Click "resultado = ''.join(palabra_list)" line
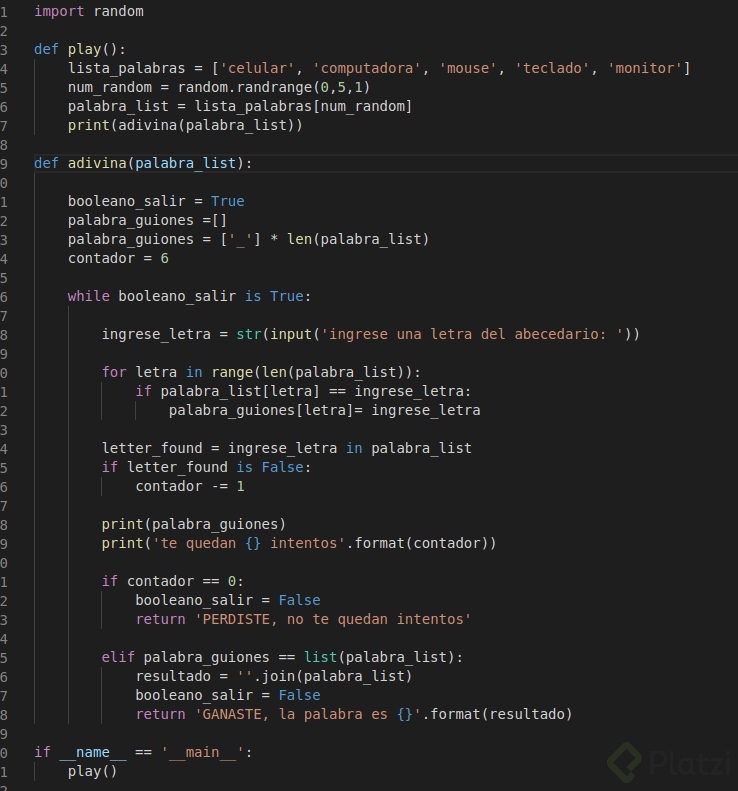This screenshot has width=738, height=791. [x=274, y=676]
